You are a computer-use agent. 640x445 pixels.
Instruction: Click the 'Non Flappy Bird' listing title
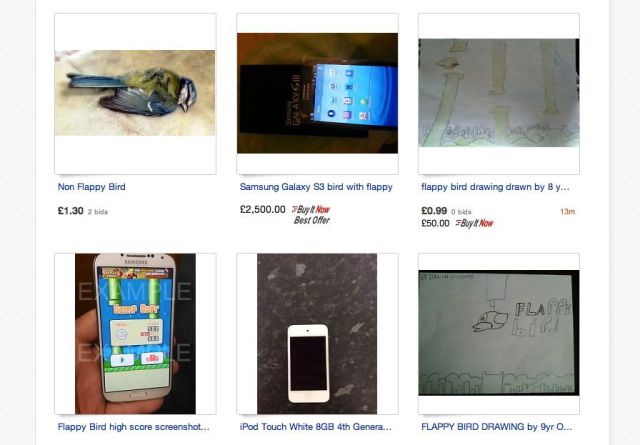point(91,187)
